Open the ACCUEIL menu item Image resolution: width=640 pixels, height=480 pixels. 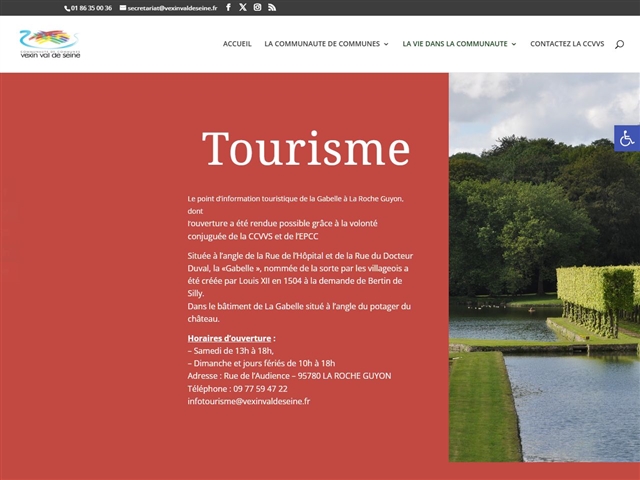coord(237,44)
